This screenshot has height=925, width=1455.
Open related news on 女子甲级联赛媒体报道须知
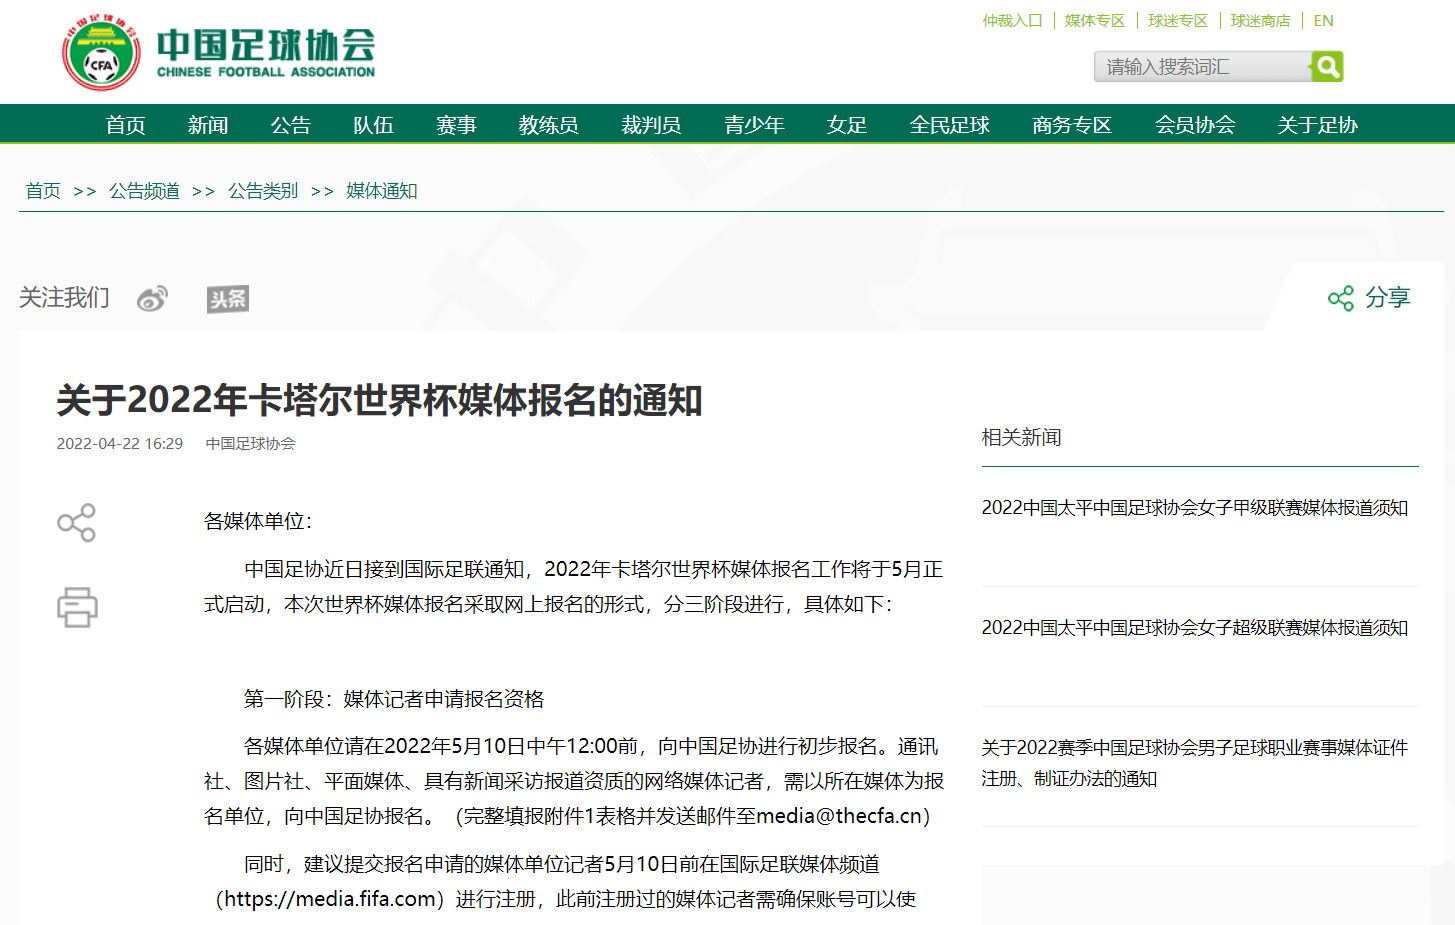(x=1195, y=508)
